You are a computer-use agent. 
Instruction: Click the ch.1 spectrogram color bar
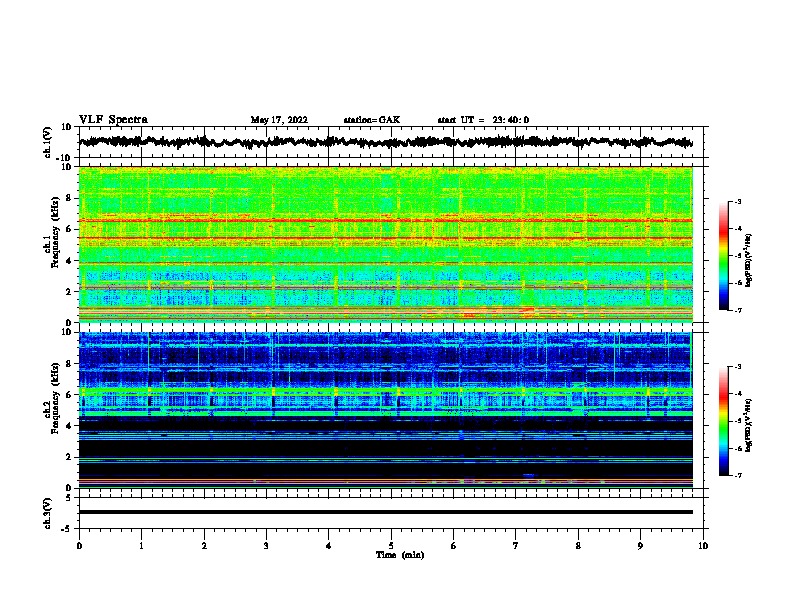click(x=724, y=256)
